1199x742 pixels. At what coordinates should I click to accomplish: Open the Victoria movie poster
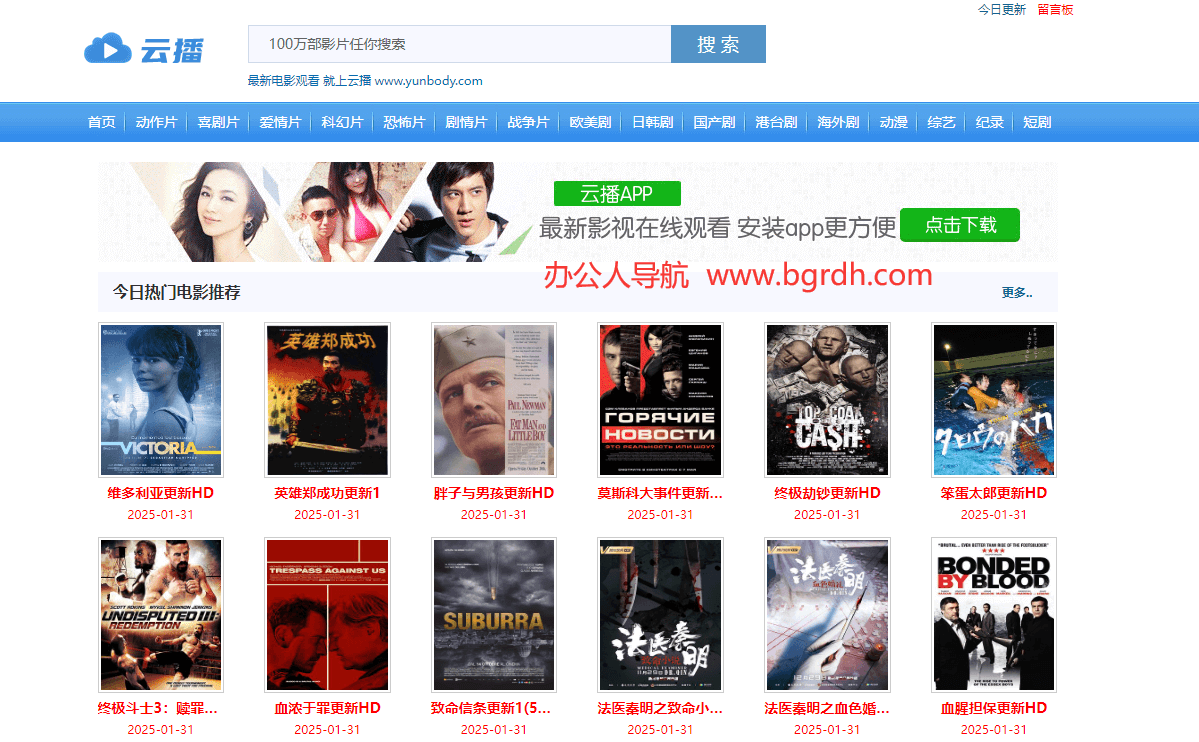[161, 400]
